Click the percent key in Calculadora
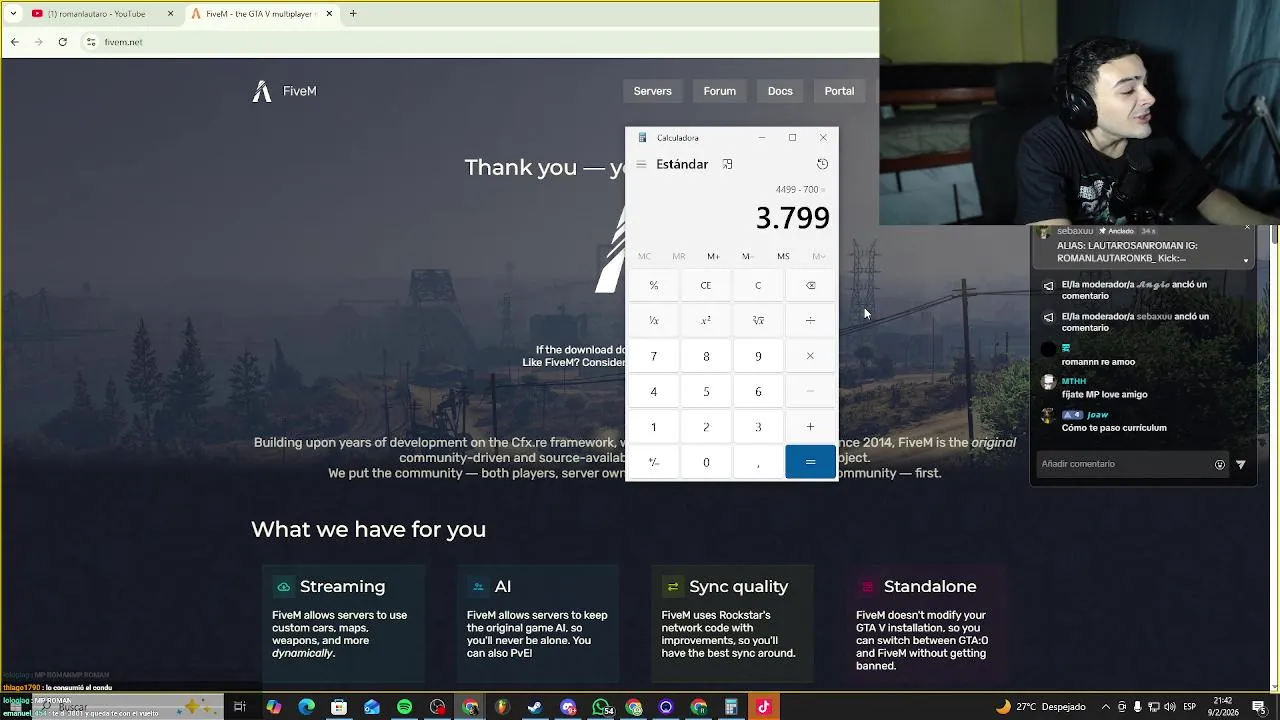Image resolution: width=1280 pixels, height=720 pixels. click(x=653, y=285)
